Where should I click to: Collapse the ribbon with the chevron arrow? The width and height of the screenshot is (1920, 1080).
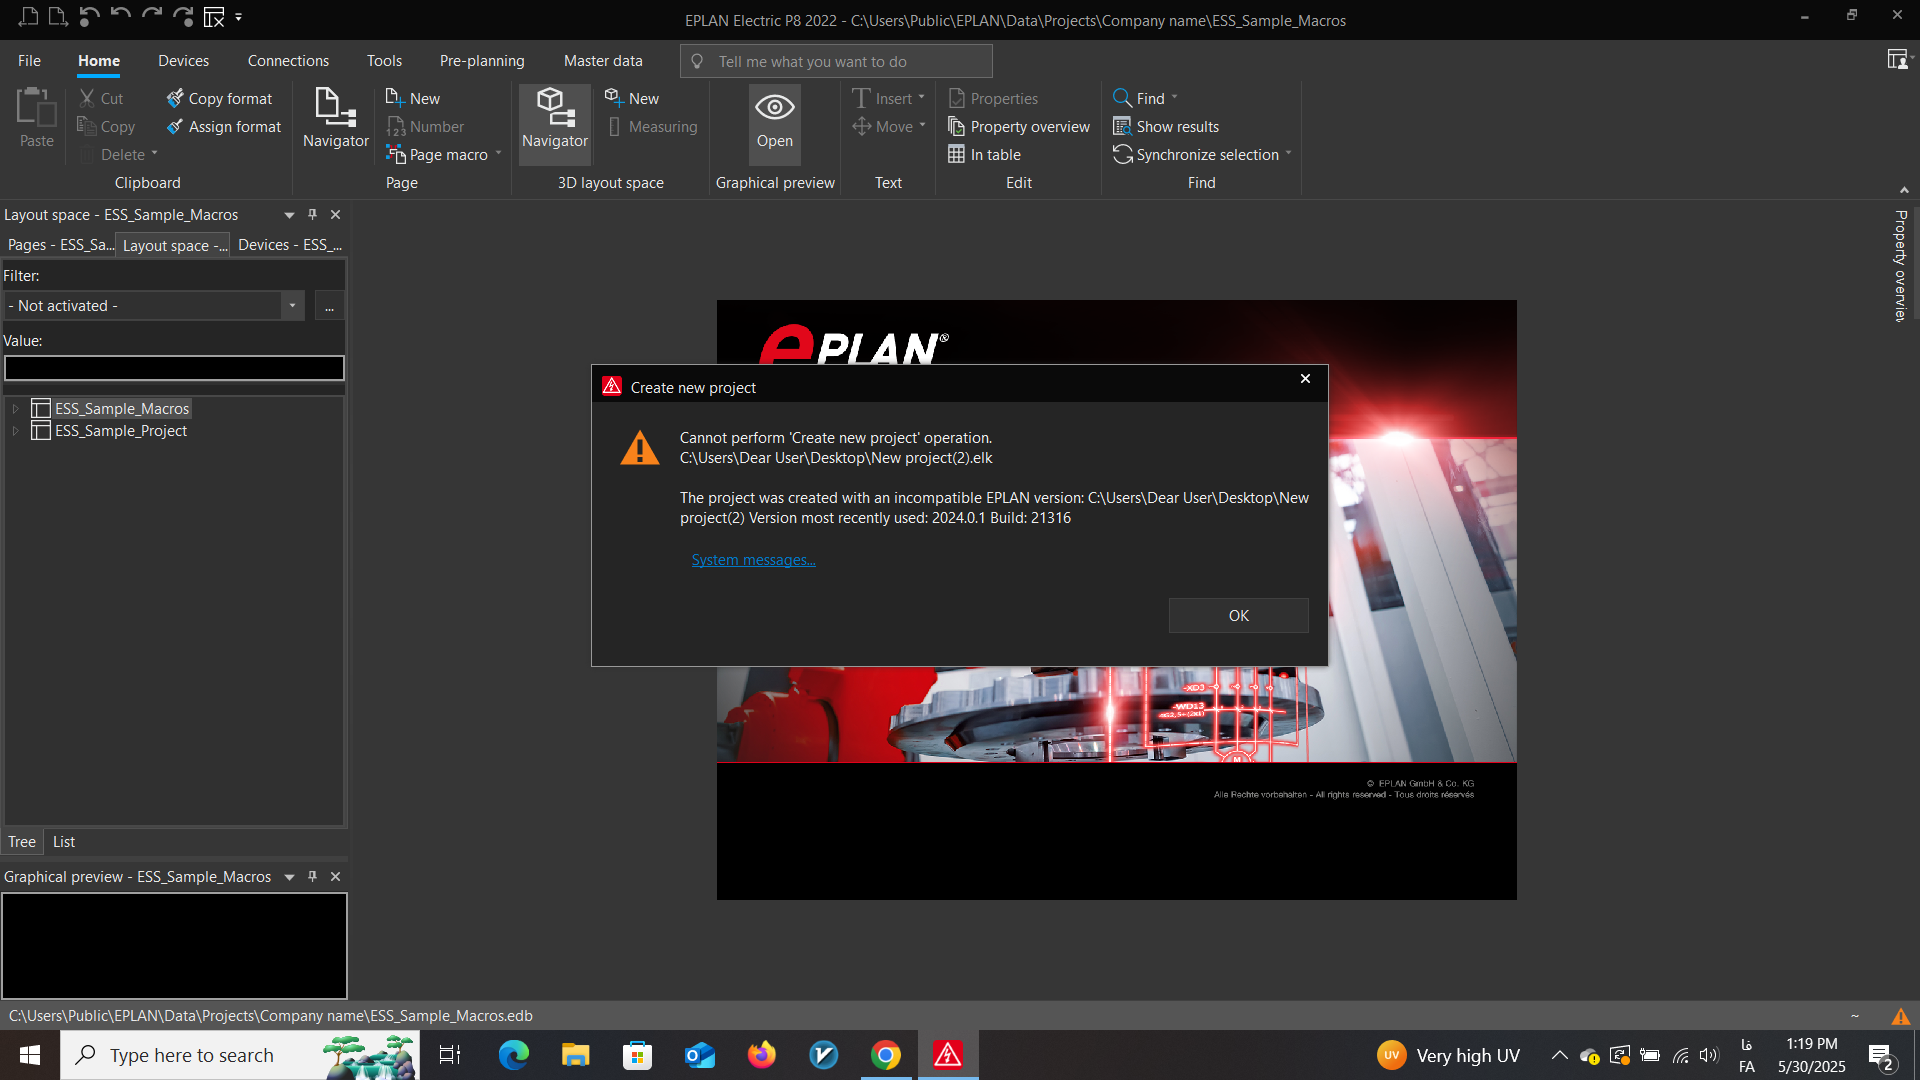click(1904, 189)
